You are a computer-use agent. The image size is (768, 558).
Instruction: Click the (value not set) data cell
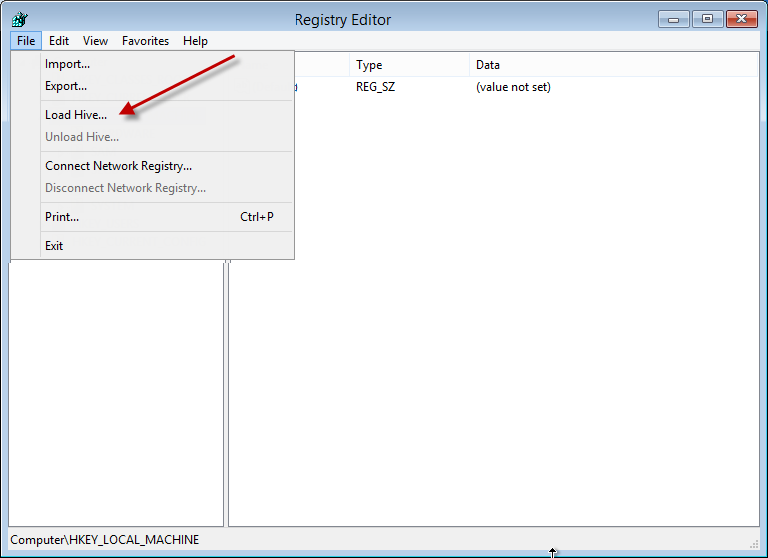[x=513, y=87]
